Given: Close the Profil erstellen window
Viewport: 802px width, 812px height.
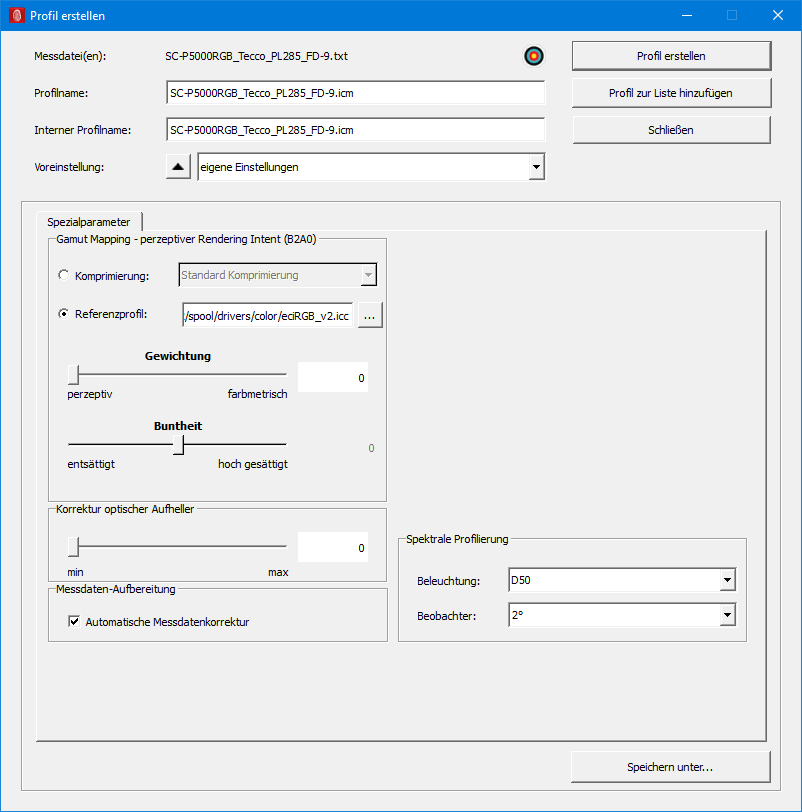Looking at the screenshot, I should pos(777,16).
